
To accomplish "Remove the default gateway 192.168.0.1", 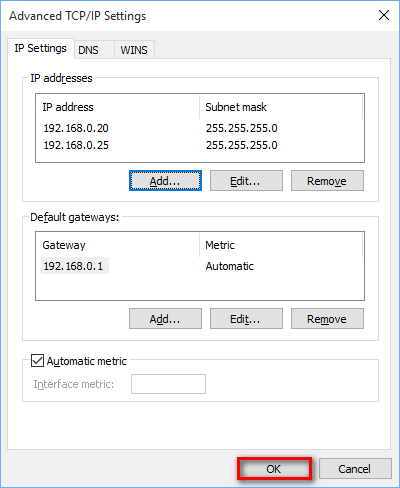I will (327, 319).
